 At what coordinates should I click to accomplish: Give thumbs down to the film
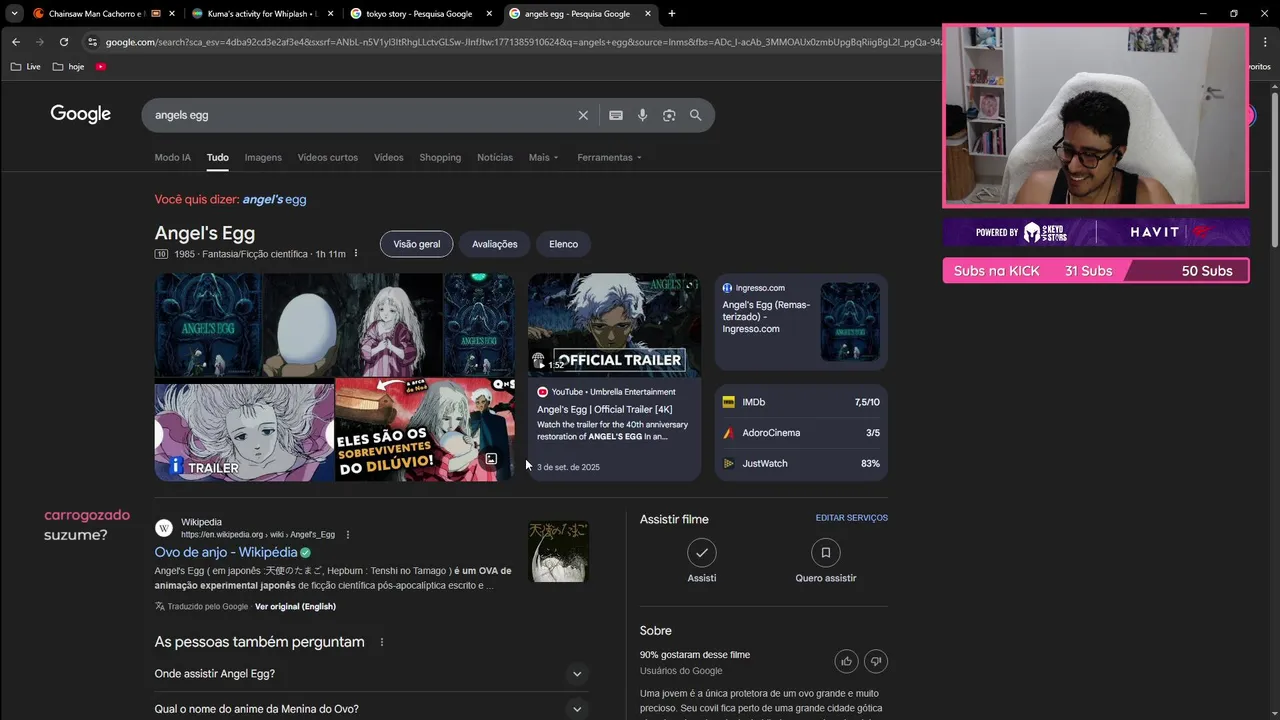(876, 661)
